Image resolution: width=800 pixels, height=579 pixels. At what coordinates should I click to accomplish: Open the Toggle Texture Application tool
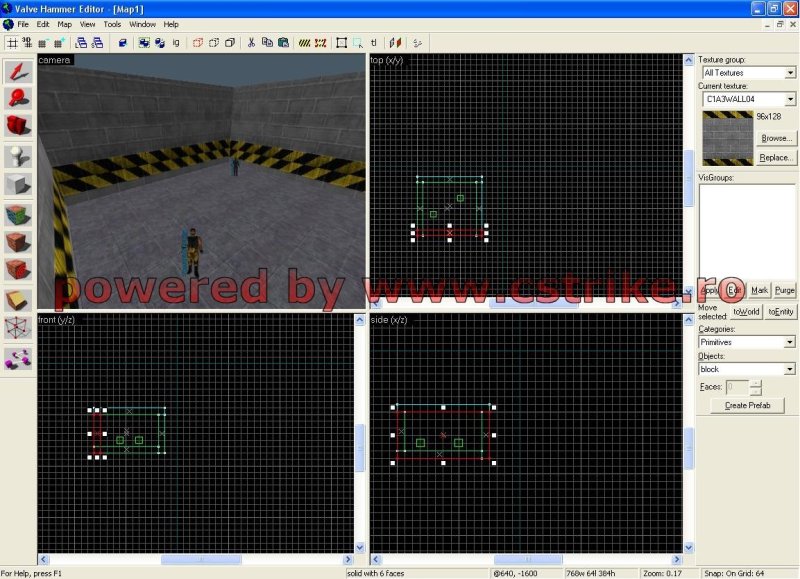click(x=18, y=214)
